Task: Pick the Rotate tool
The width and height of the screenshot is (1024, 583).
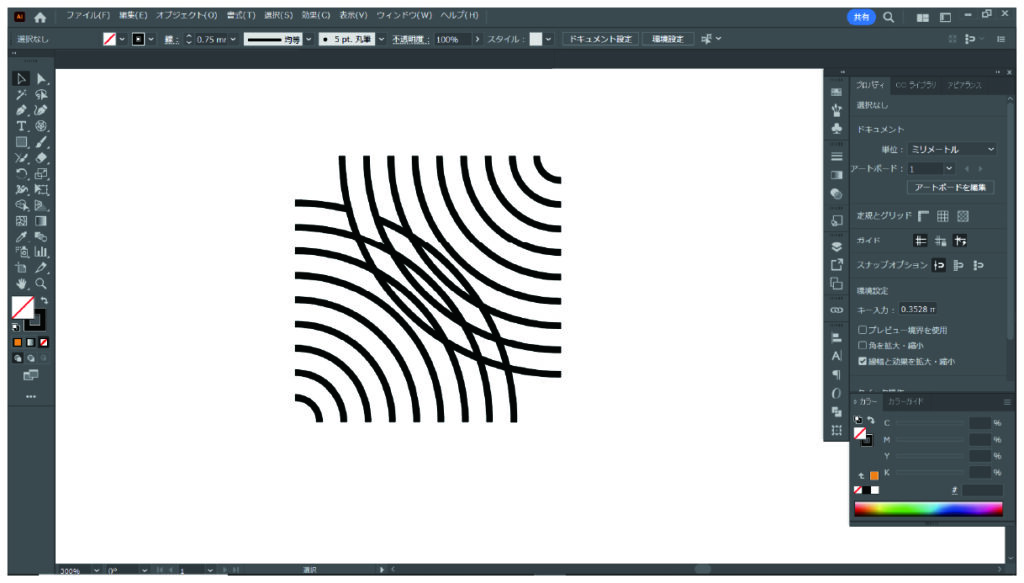Action: tap(21, 174)
